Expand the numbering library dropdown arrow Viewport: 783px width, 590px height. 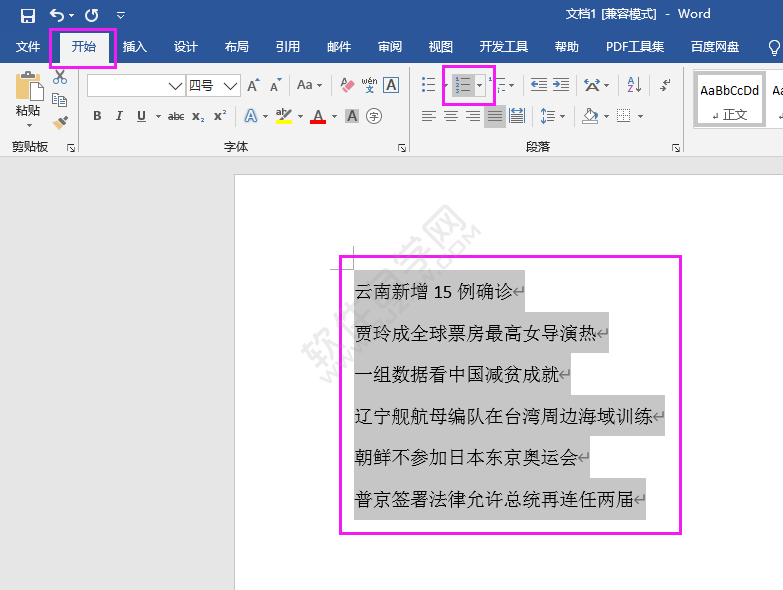[479, 85]
